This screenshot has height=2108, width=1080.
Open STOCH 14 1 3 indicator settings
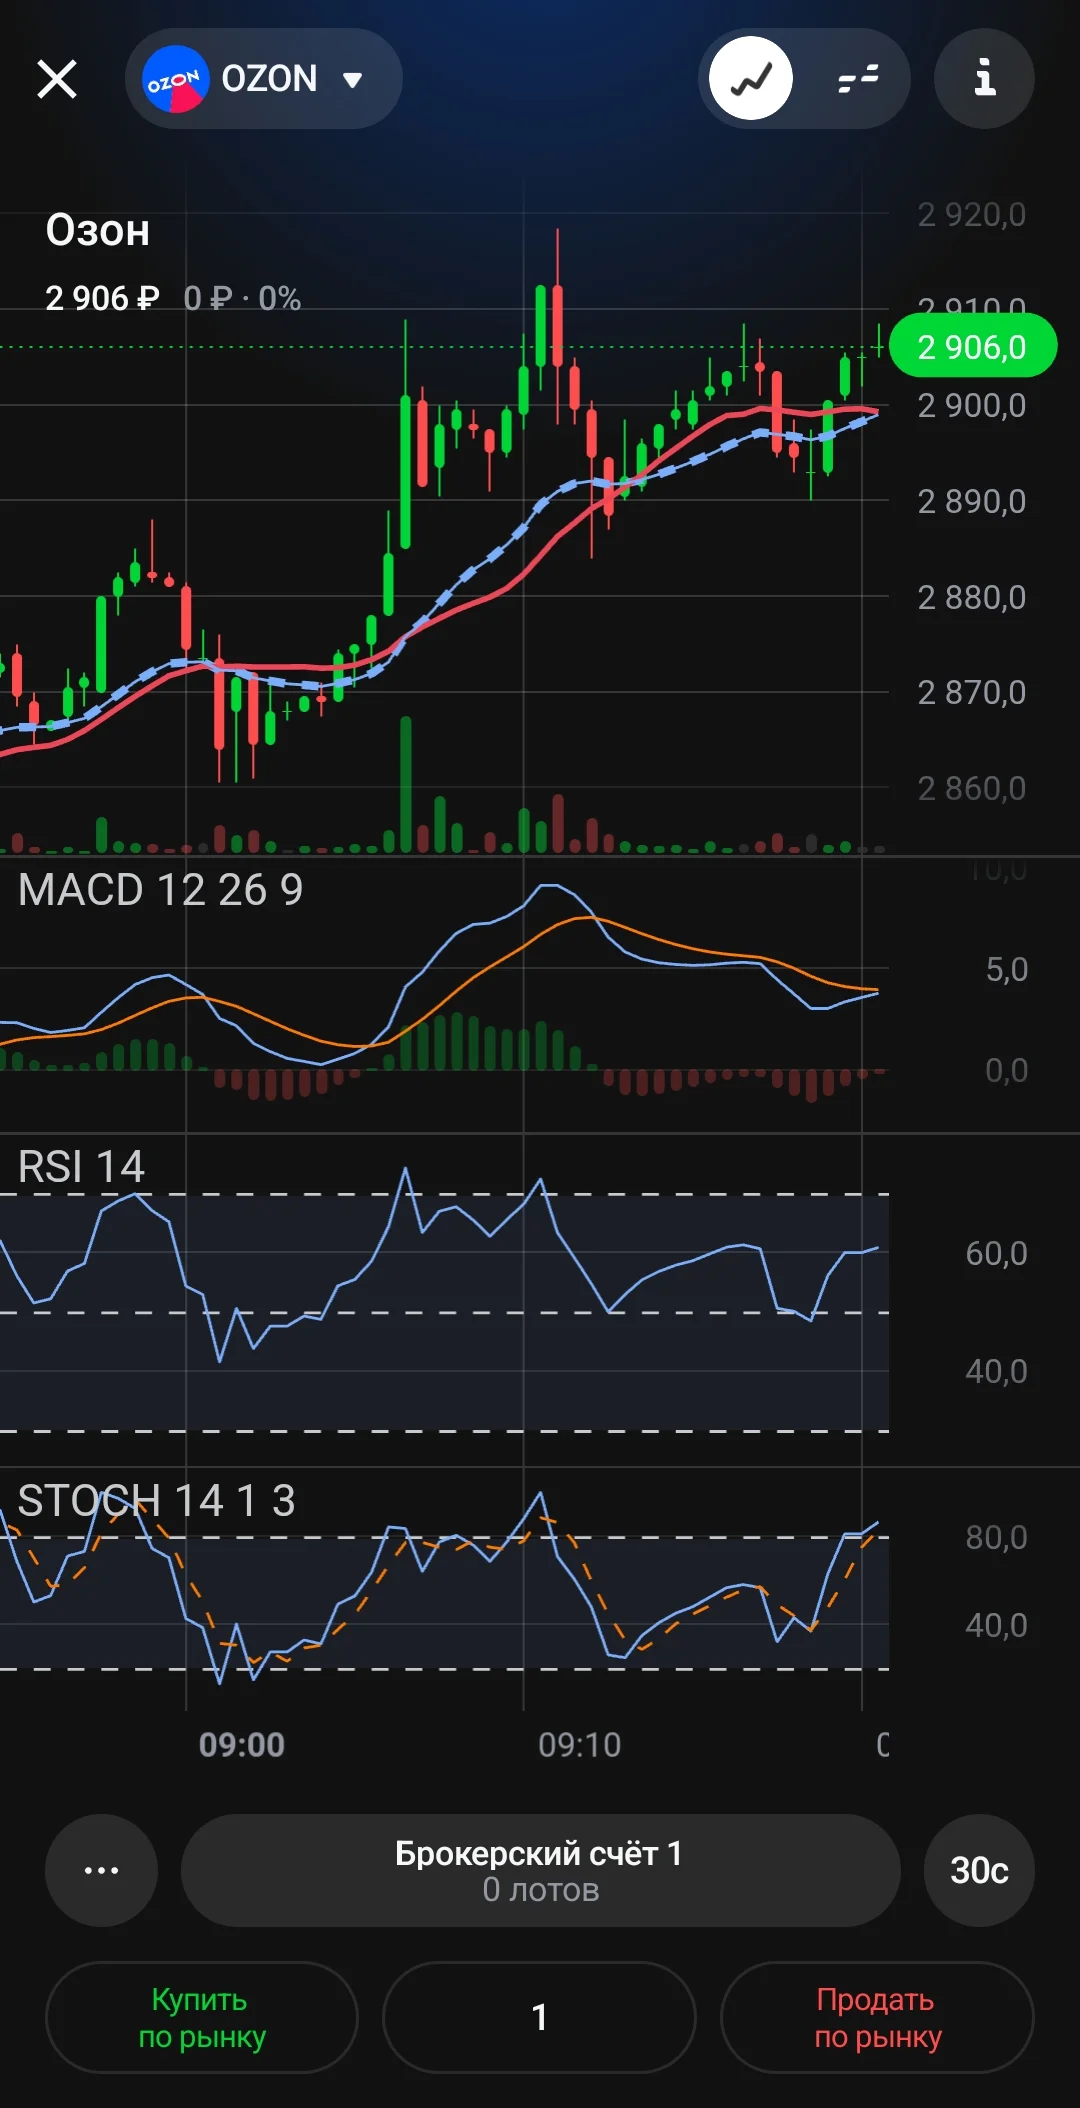pyautogui.click(x=156, y=1501)
